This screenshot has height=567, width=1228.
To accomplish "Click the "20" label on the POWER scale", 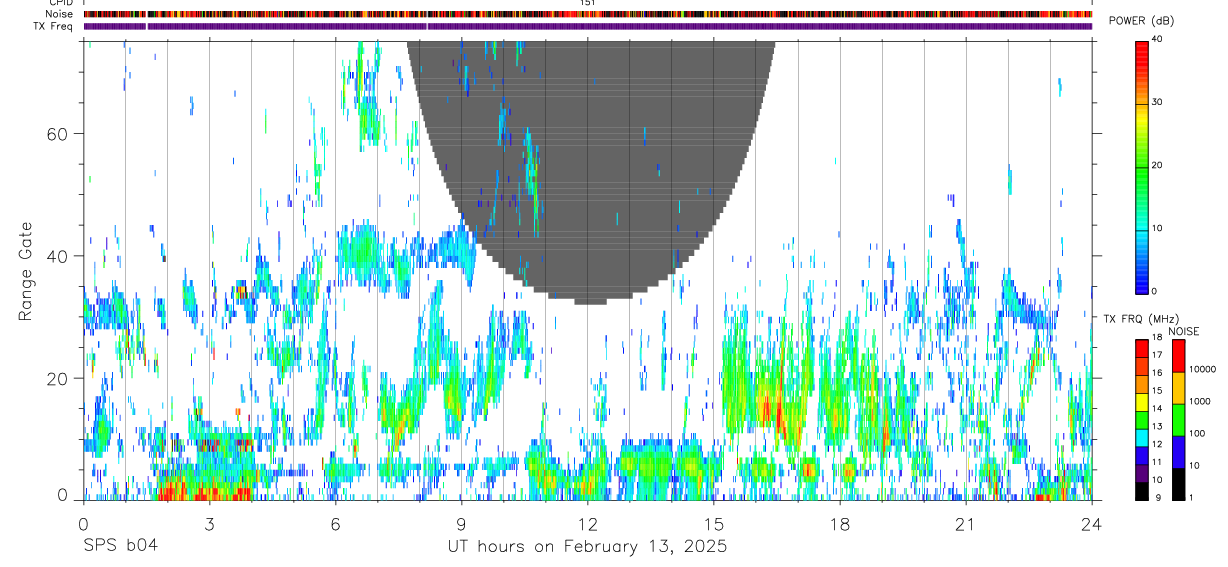I will [x=1159, y=165].
